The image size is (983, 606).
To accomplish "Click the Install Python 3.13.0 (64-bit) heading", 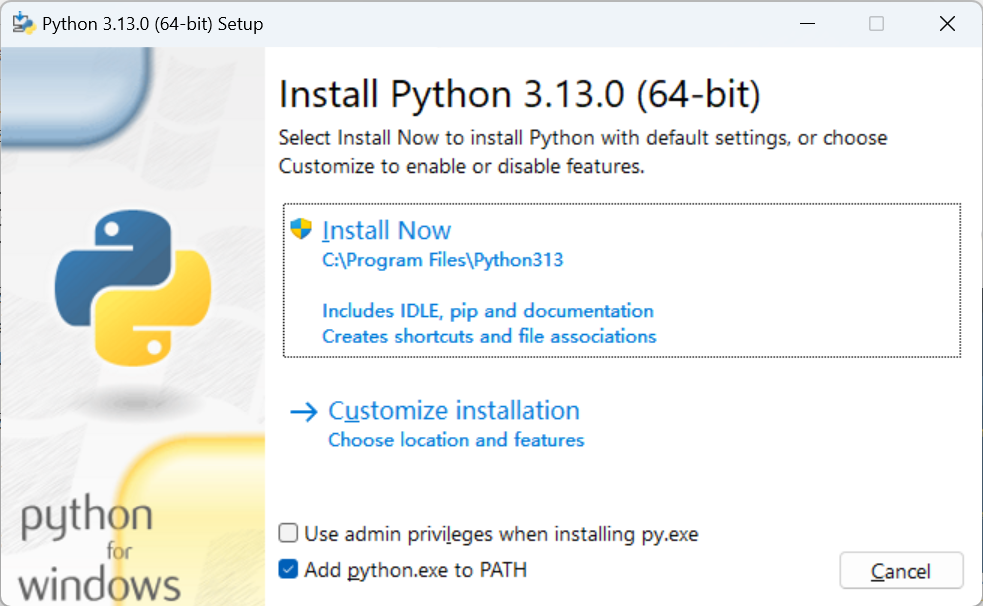I will tap(520, 95).
